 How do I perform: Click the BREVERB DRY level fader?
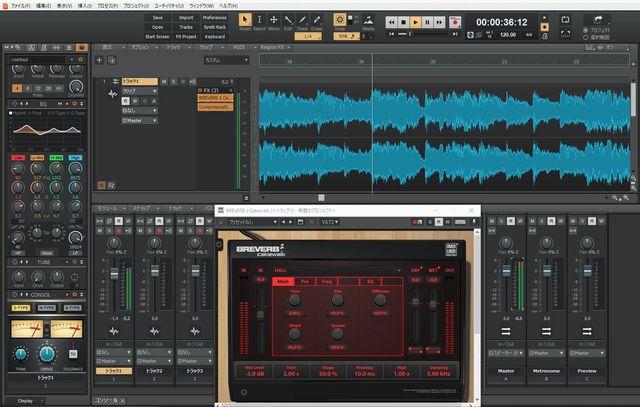[415, 302]
